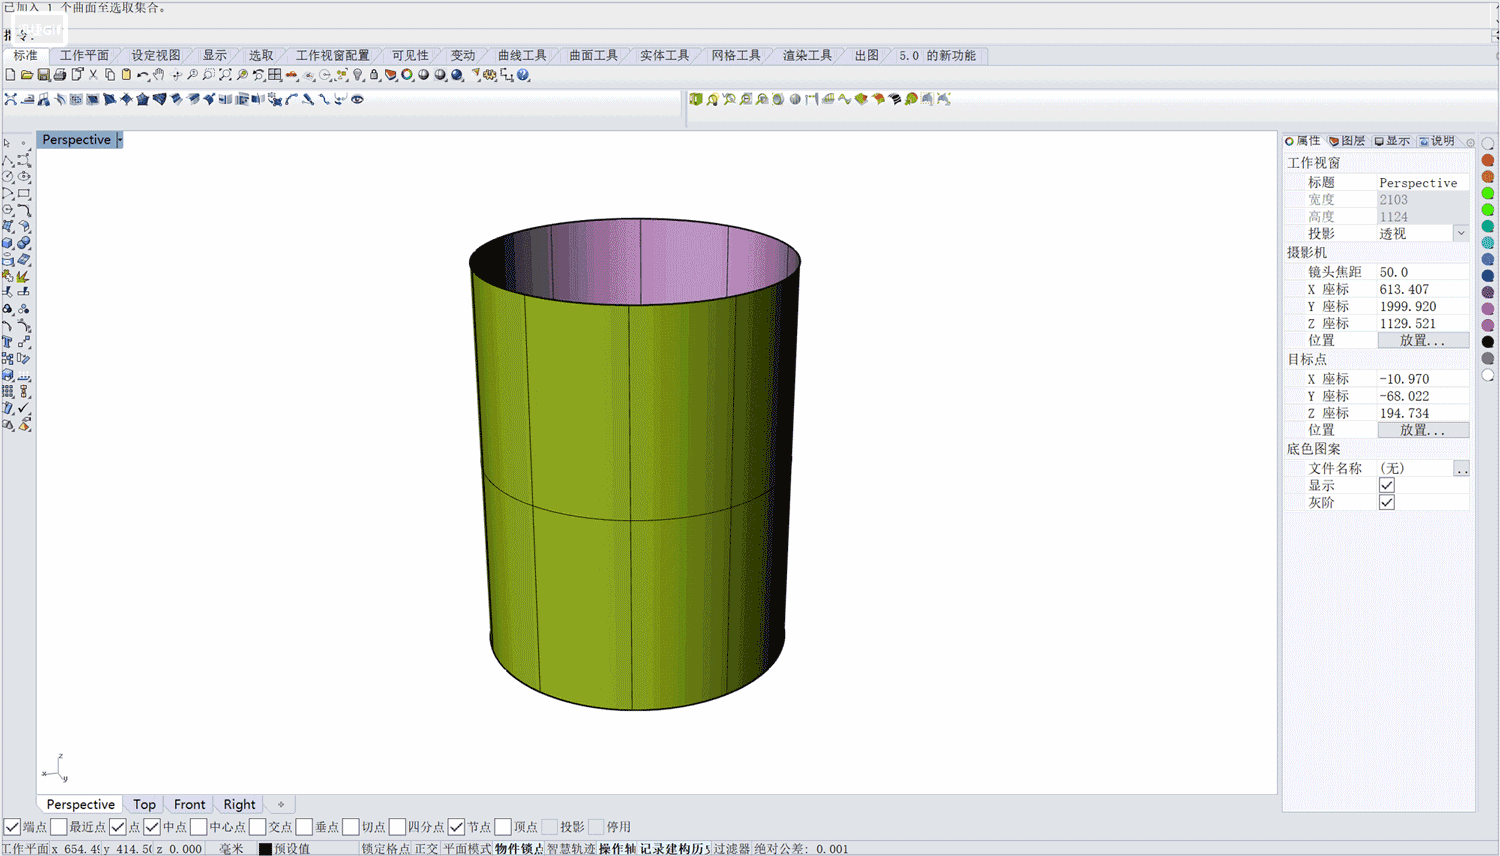The width and height of the screenshot is (1500, 856).
Task: Switch to the Right viewport tab
Action: click(239, 804)
